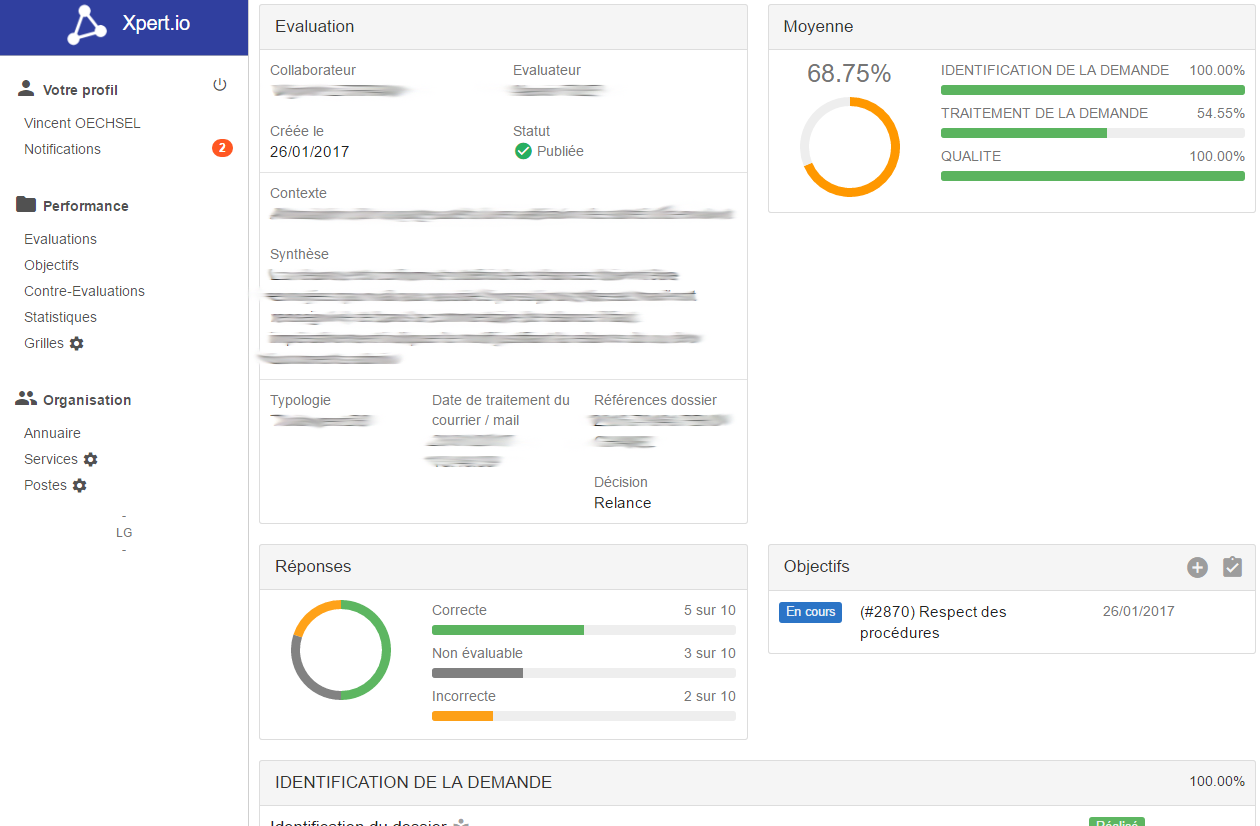Click the gear icon beside Postes

(80, 485)
